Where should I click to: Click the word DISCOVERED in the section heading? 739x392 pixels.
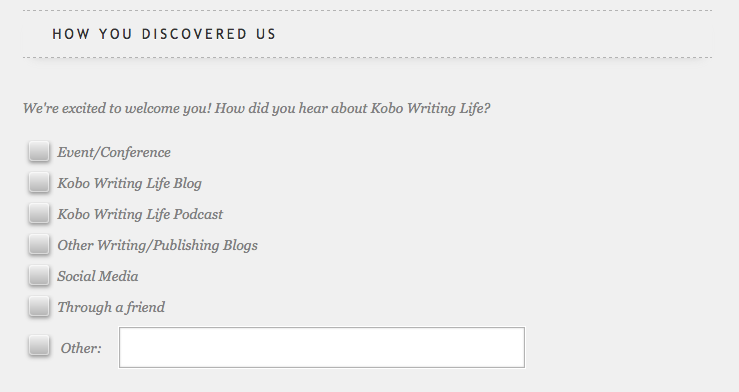tap(195, 34)
